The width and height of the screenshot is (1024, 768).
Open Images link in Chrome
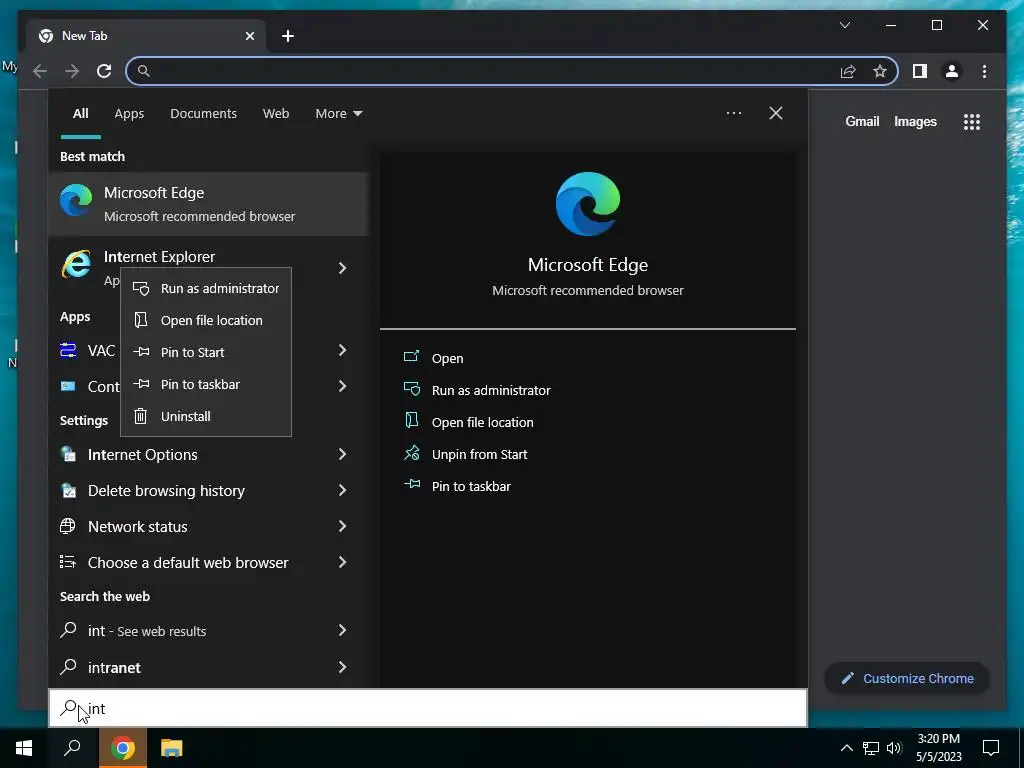click(x=915, y=121)
